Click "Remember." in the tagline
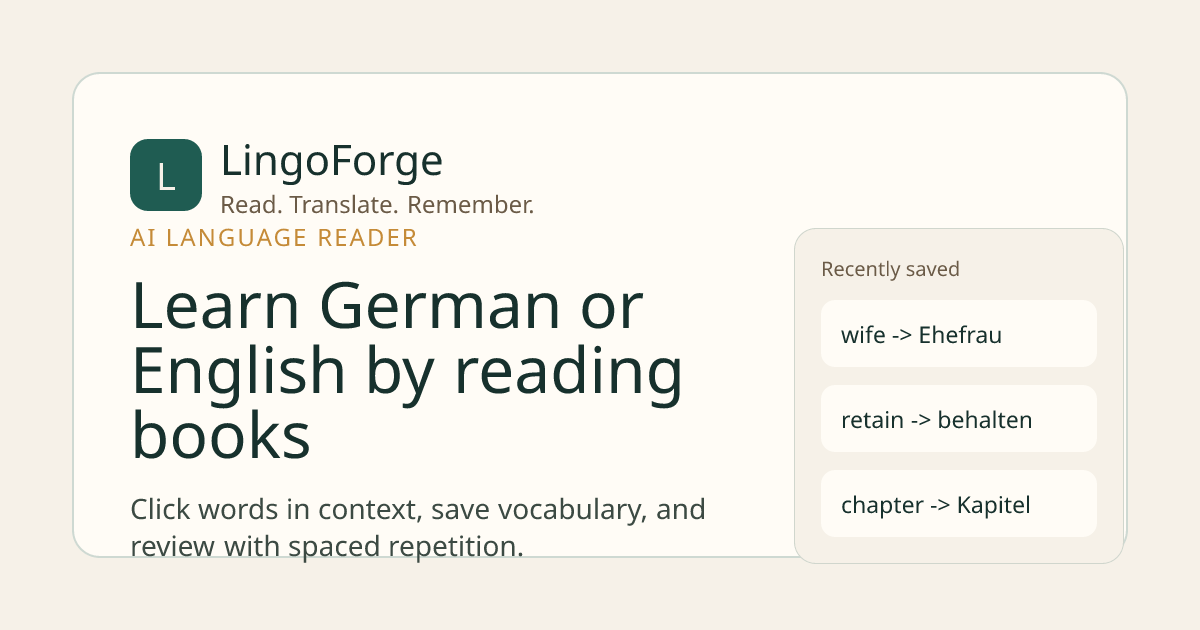The image size is (1200, 630). point(471,205)
